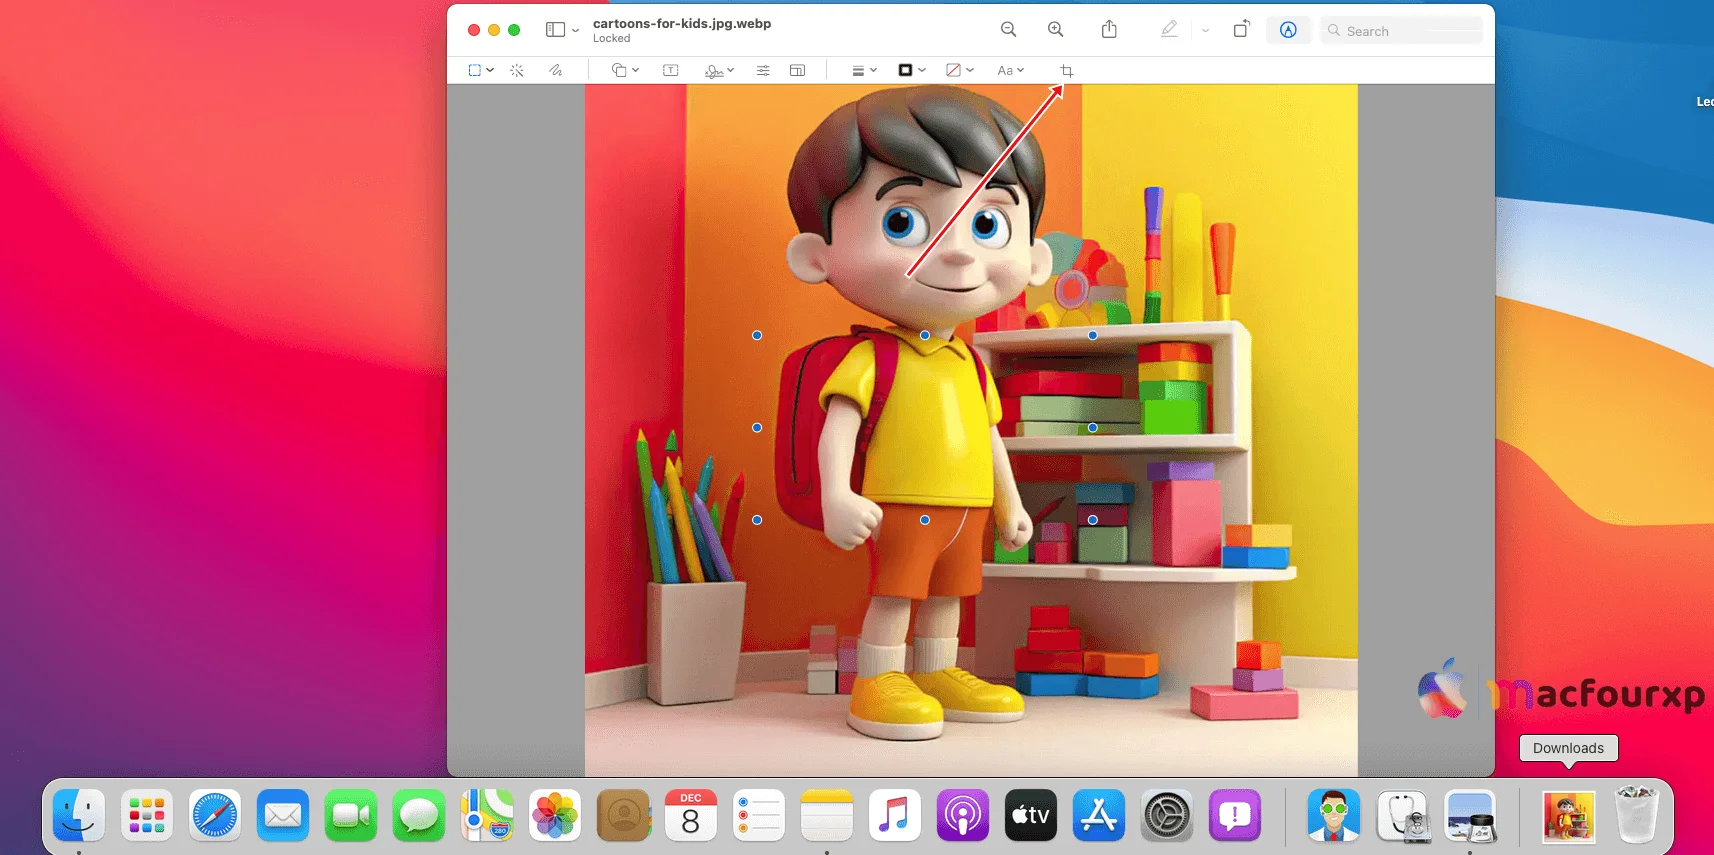This screenshot has height=855, width=1714.
Task: Click the Highlight pen icon
Action: coord(1169,30)
